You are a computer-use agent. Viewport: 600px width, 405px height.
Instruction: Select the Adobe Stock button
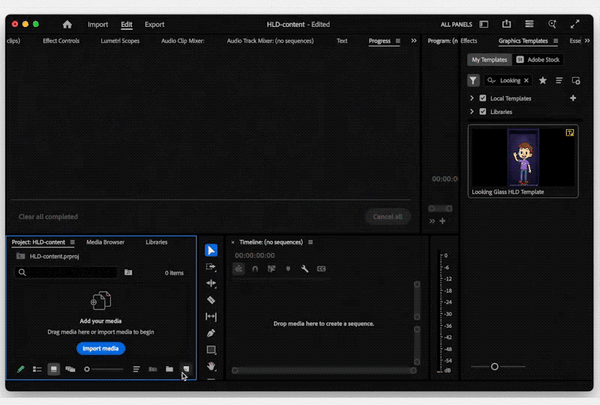point(538,60)
